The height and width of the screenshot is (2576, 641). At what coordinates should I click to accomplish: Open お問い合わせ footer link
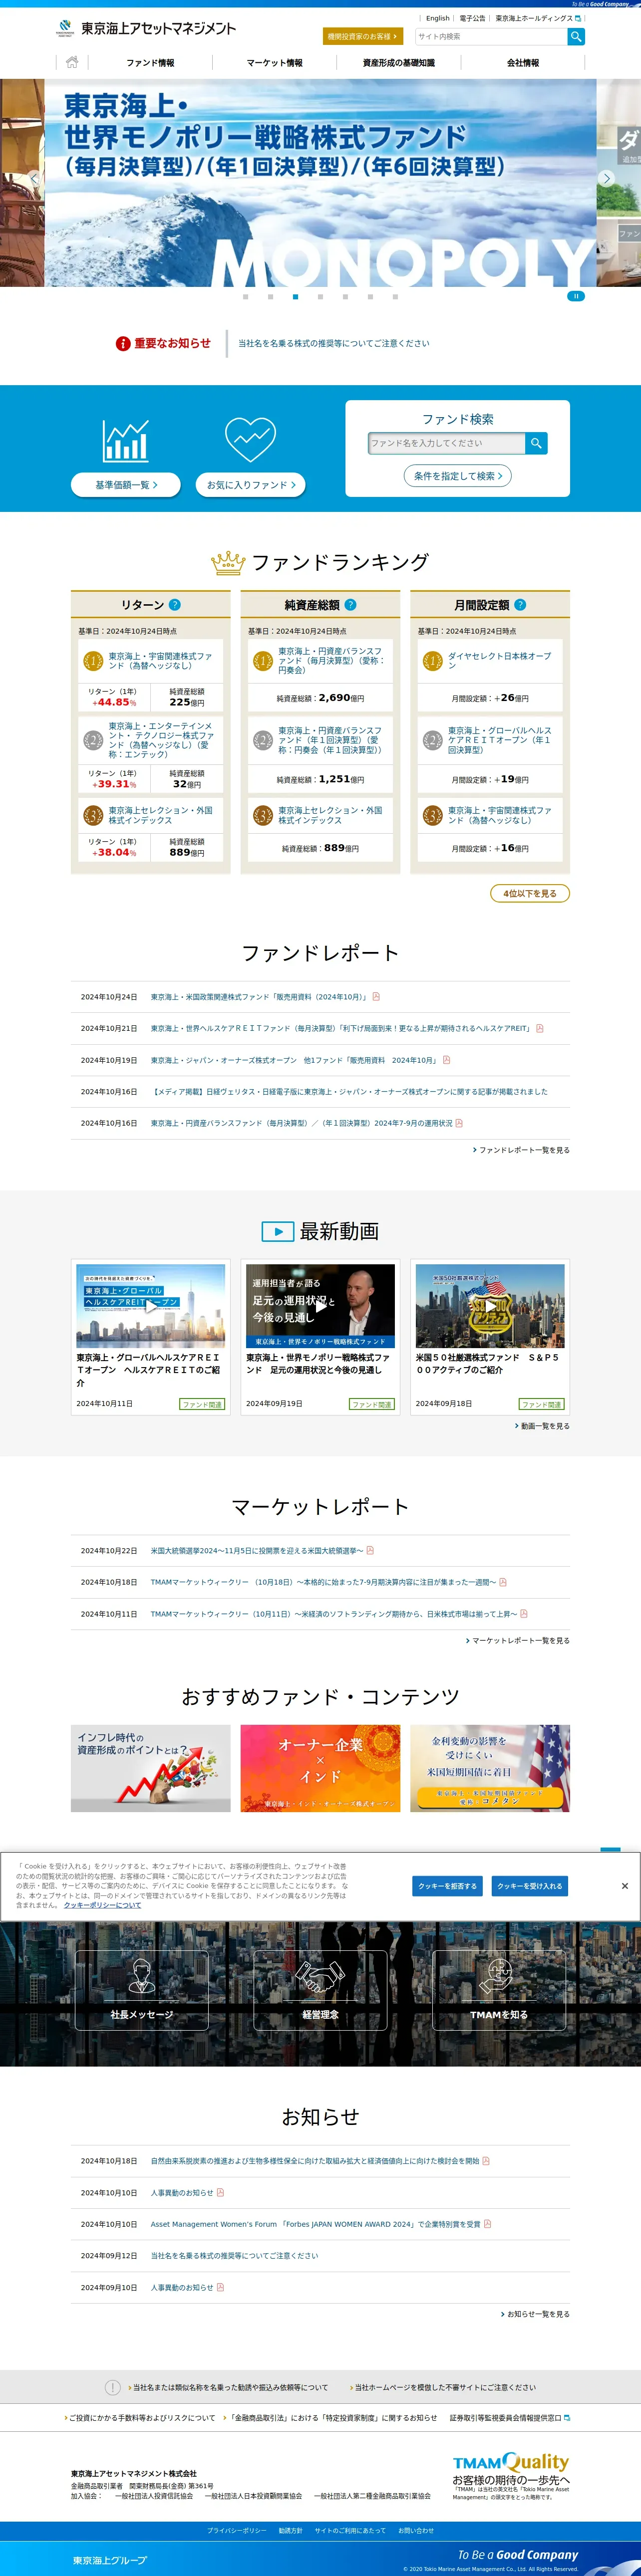[416, 2530]
